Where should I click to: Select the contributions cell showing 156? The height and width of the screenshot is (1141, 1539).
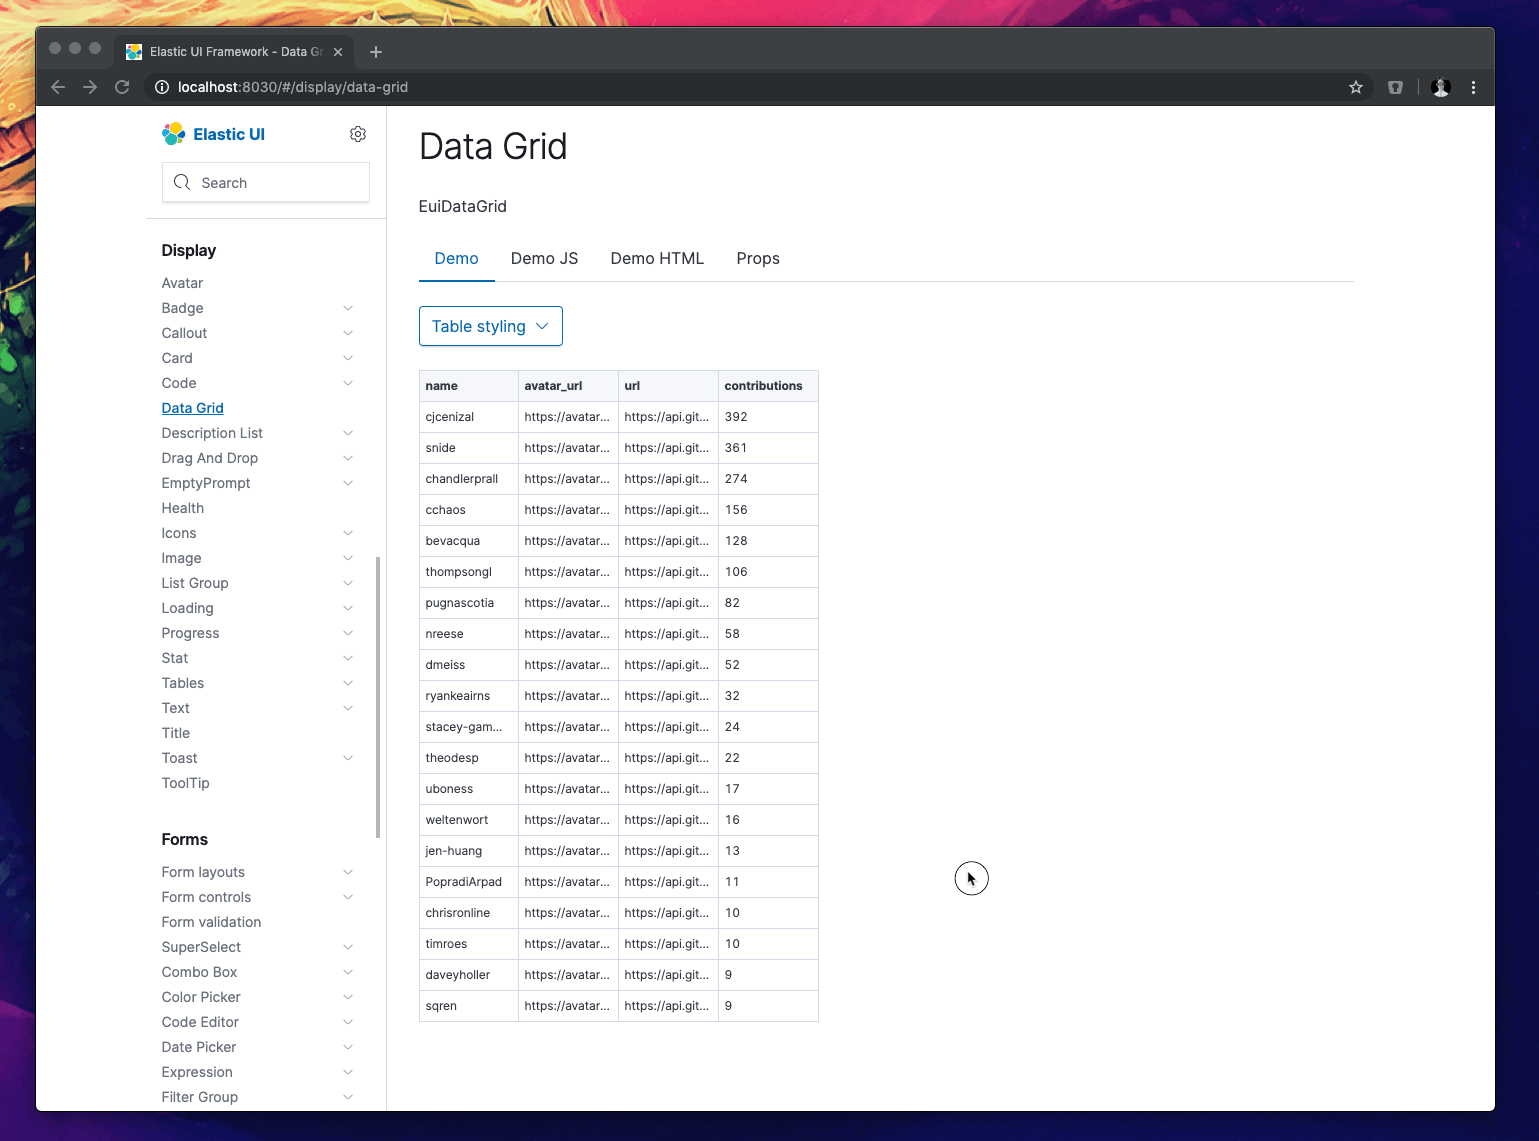click(769, 510)
